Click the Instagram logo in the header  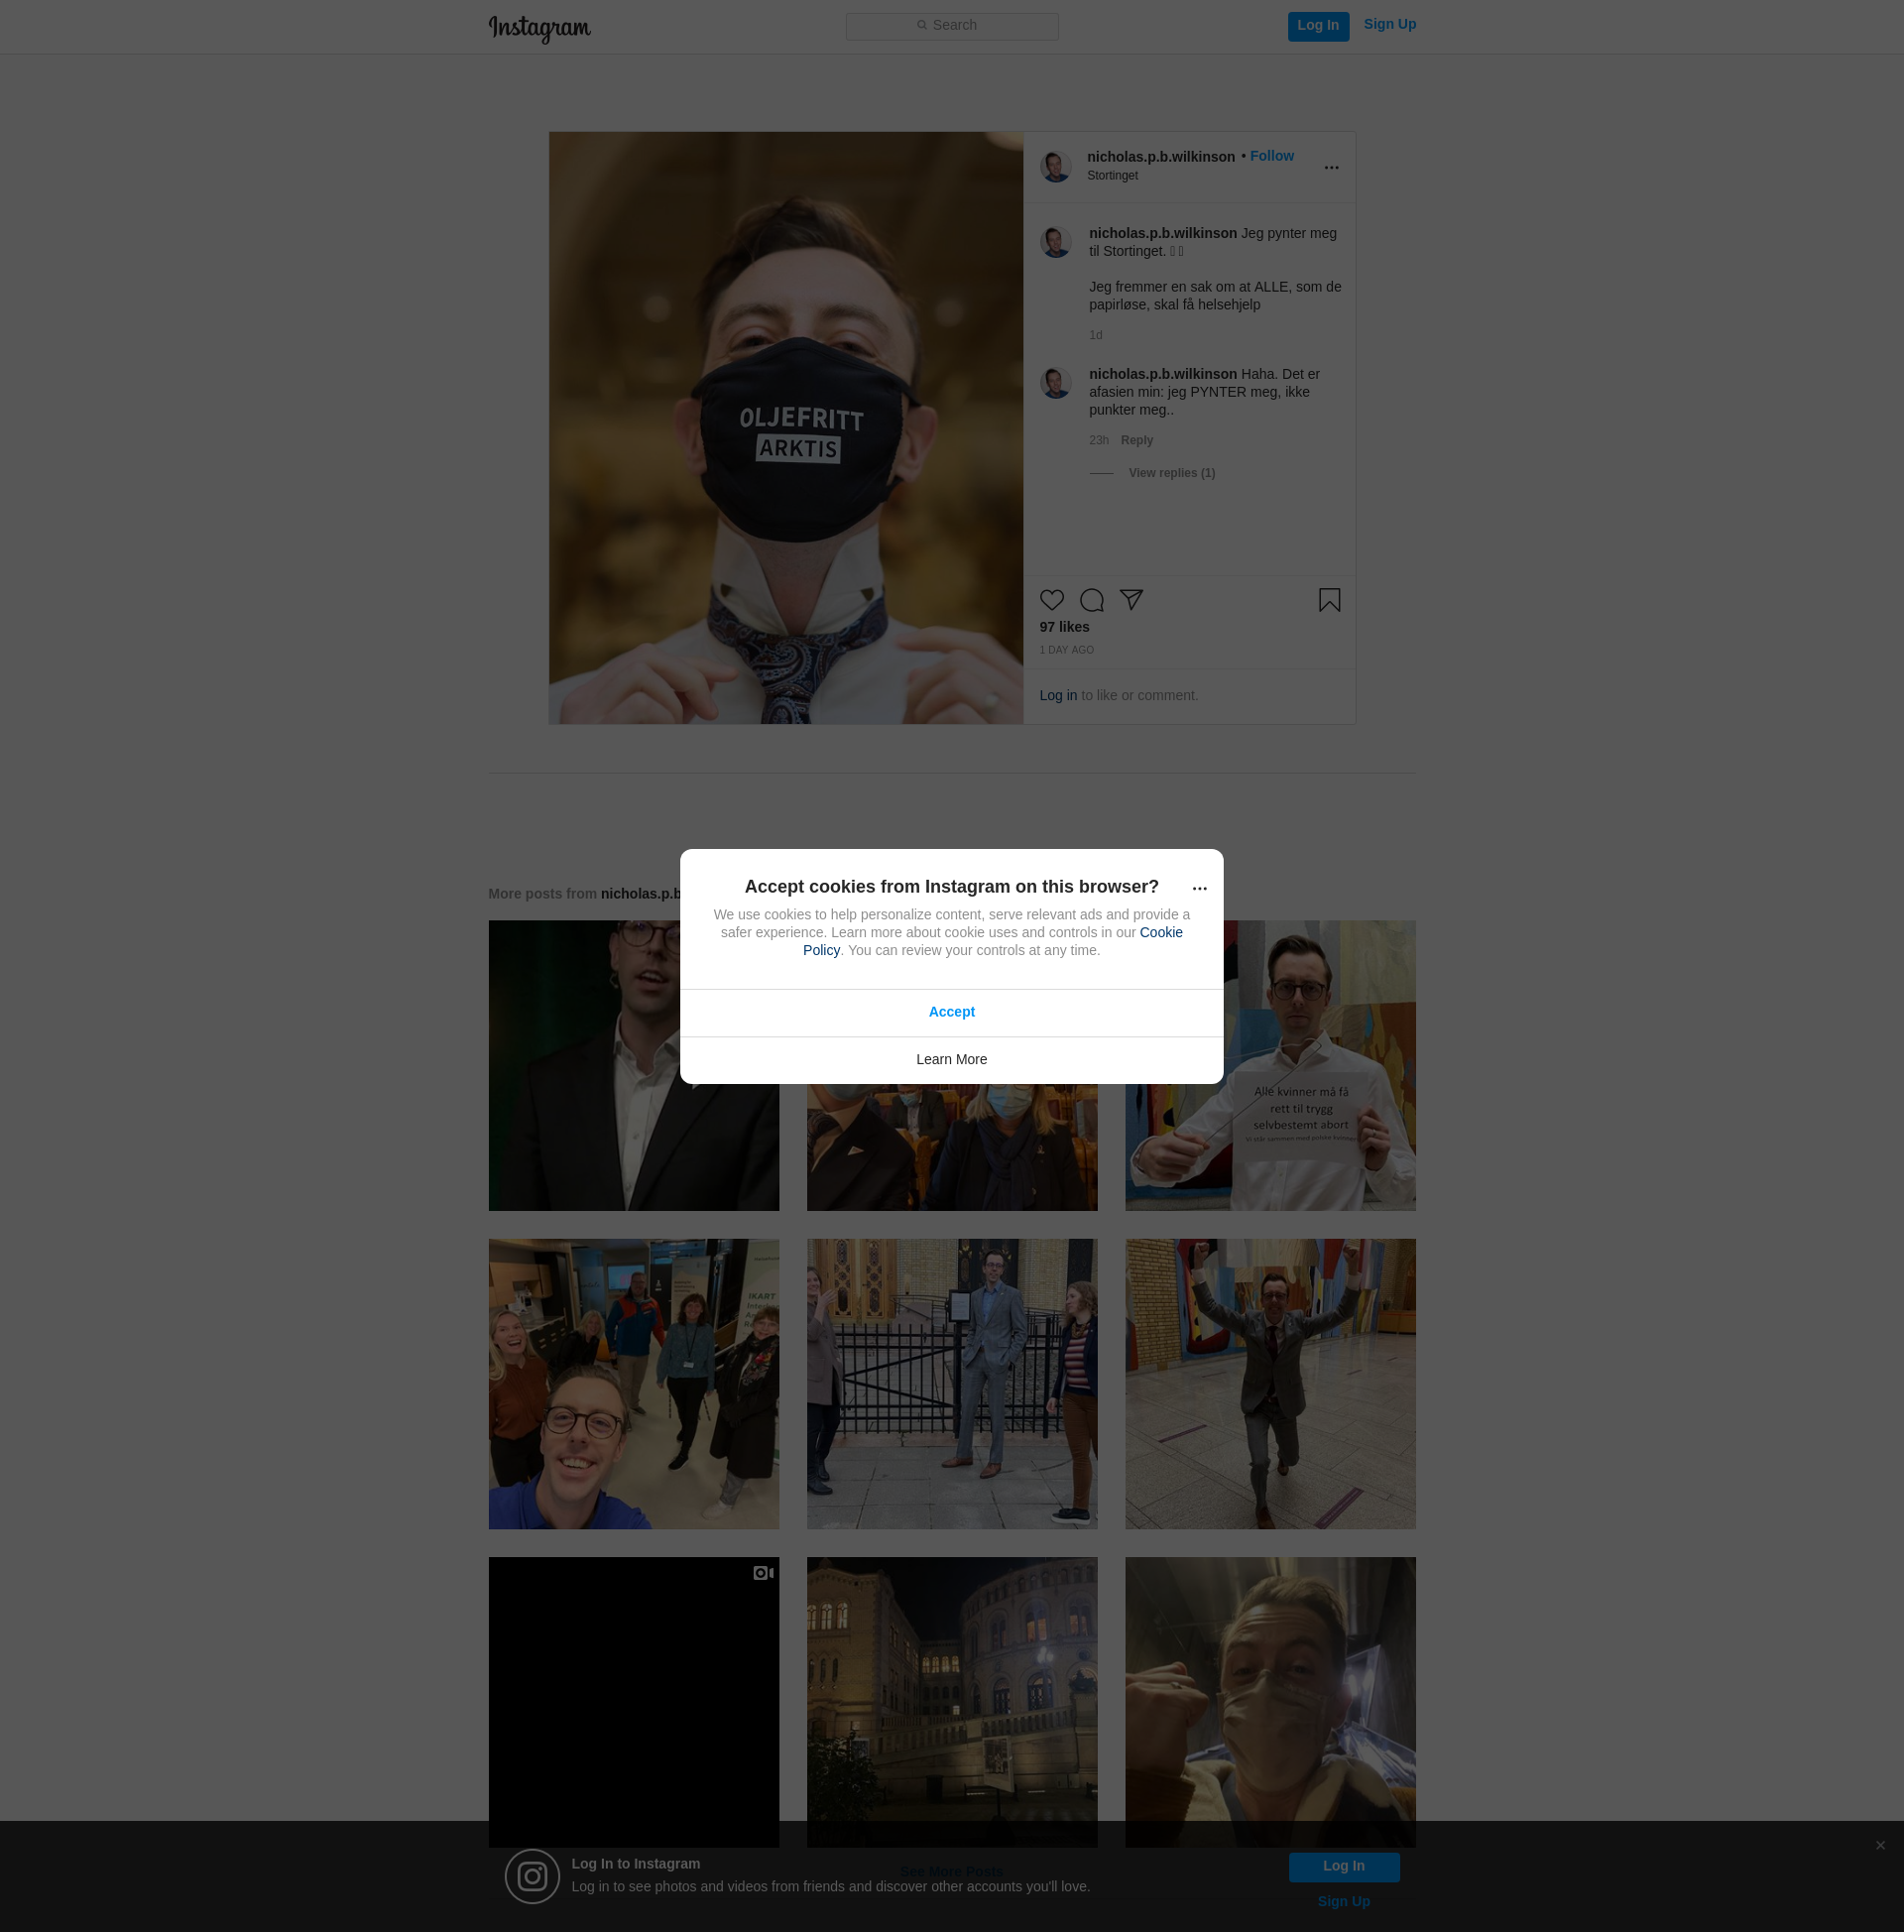click(x=539, y=28)
